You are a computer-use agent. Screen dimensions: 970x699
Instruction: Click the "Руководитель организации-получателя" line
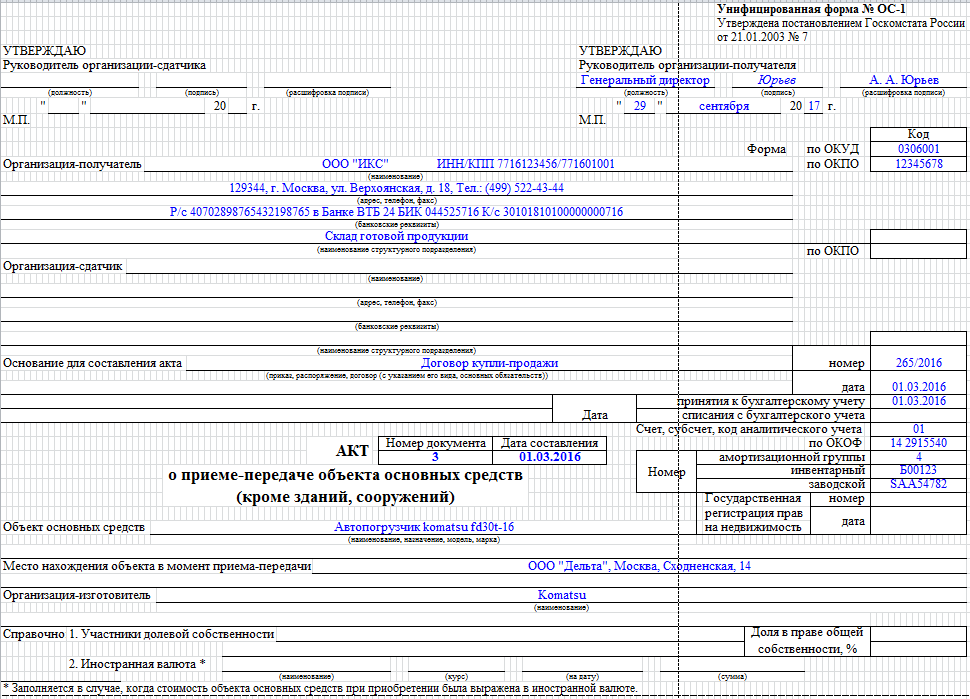point(687,66)
